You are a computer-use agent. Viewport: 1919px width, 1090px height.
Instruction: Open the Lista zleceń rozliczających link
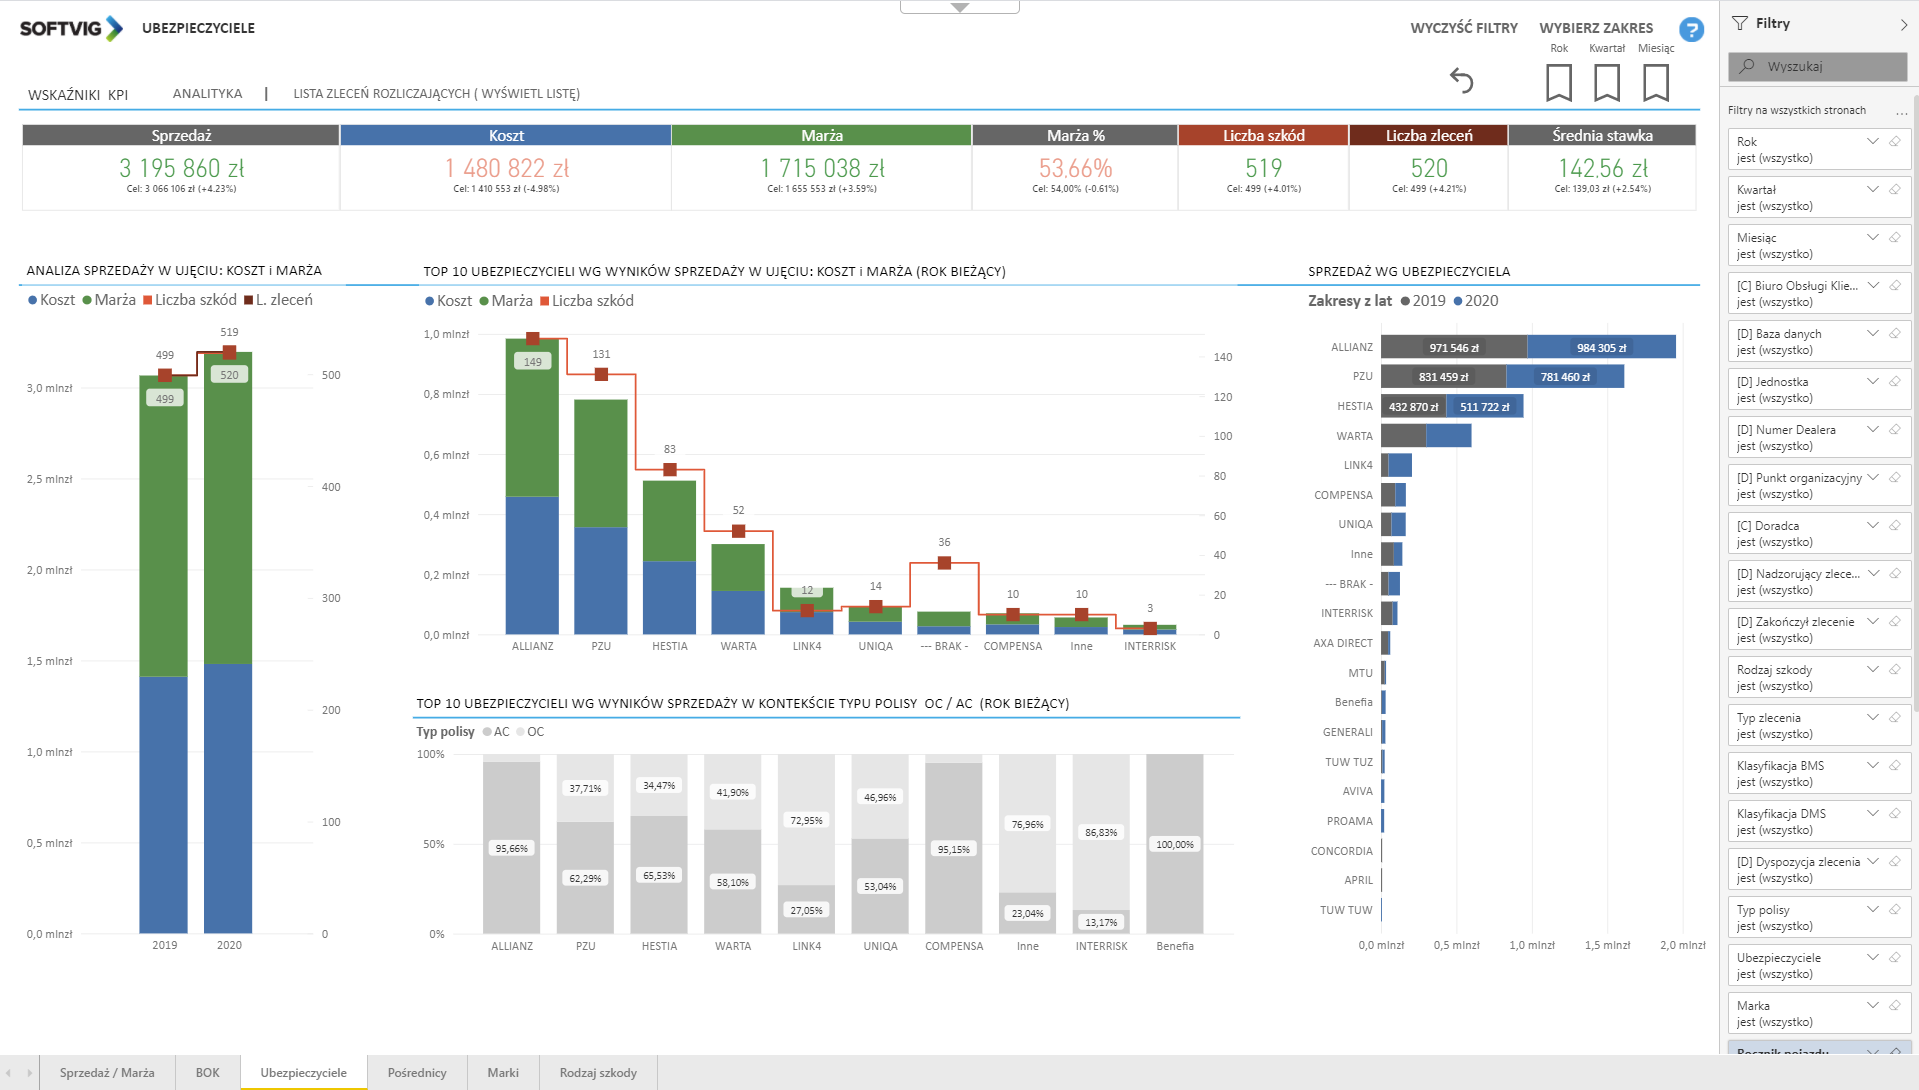(436, 94)
